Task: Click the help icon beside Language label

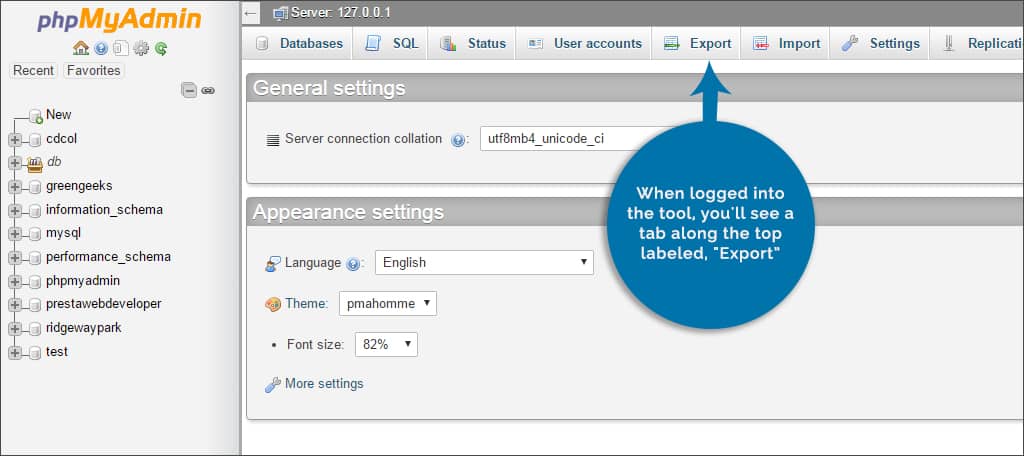Action: click(x=353, y=264)
